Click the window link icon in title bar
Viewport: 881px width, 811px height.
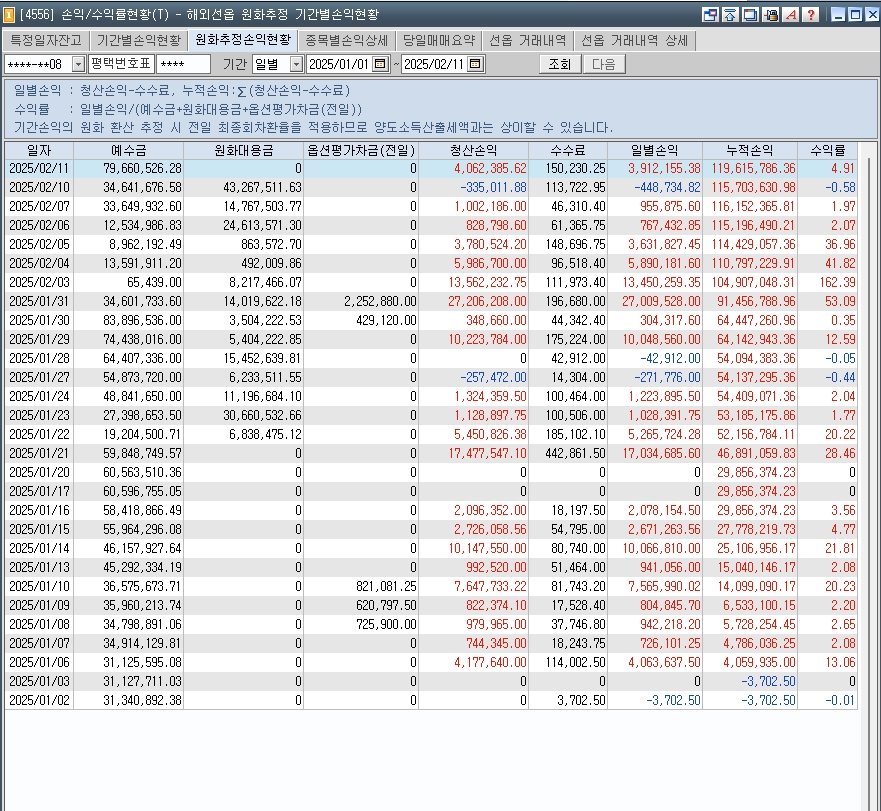click(x=710, y=15)
